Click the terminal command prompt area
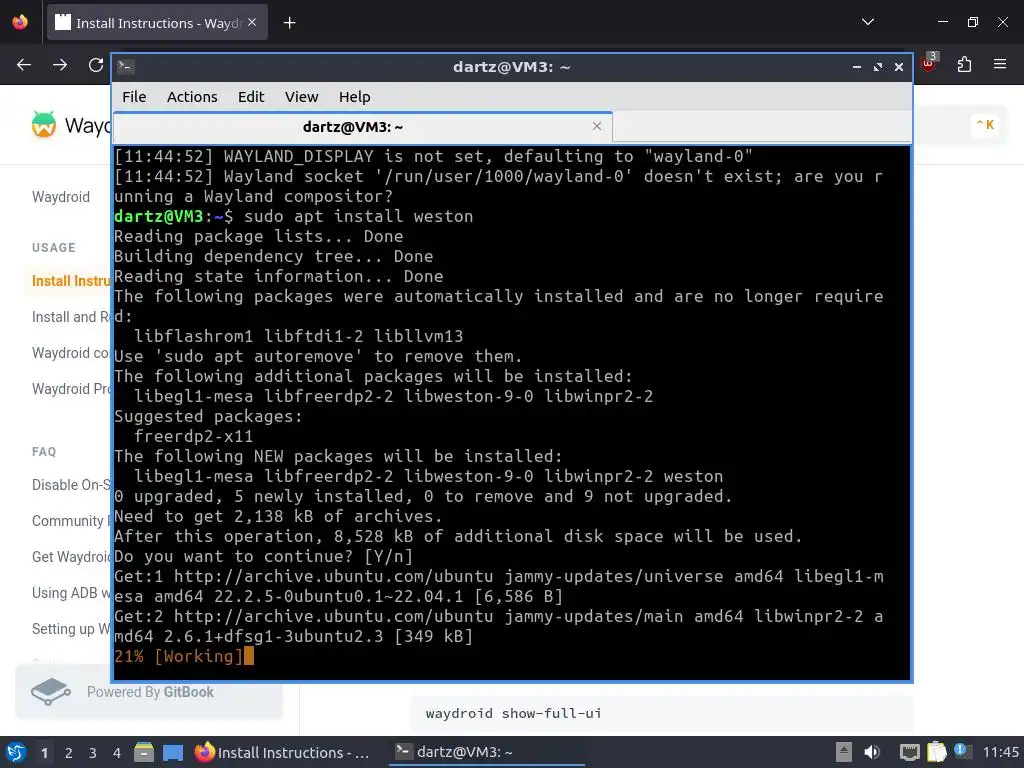1024x768 pixels. click(x=512, y=413)
